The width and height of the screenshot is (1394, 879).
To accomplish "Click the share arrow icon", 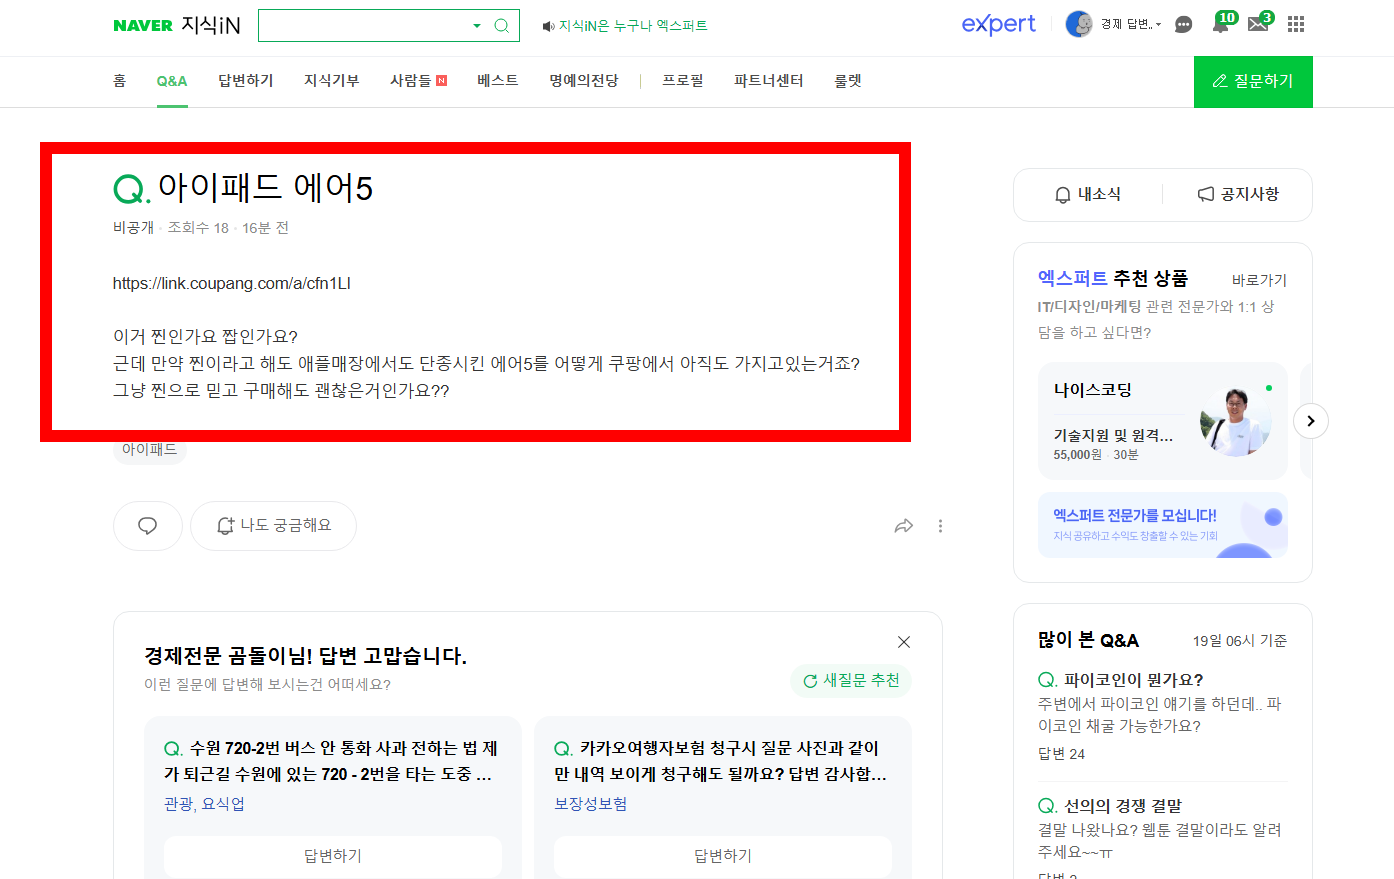I will click(904, 526).
